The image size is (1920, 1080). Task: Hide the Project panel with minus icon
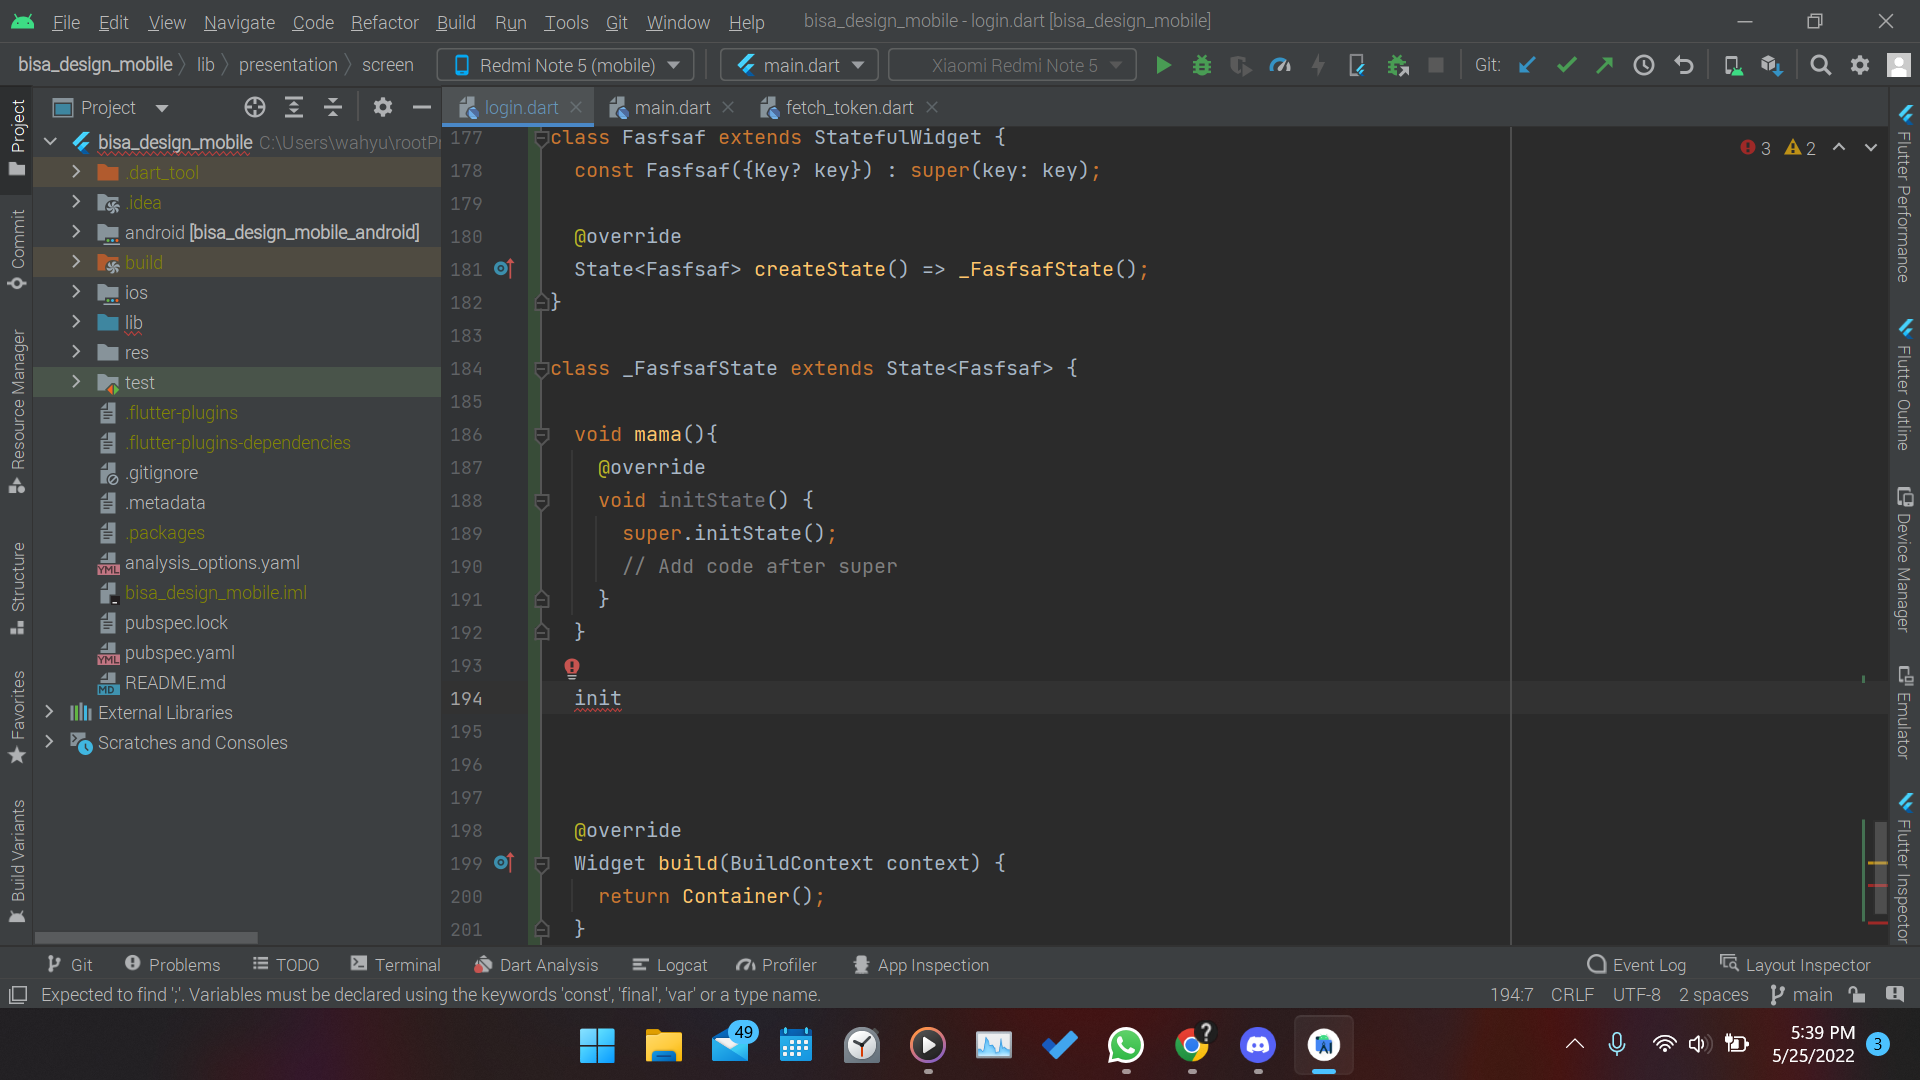click(x=422, y=107)
